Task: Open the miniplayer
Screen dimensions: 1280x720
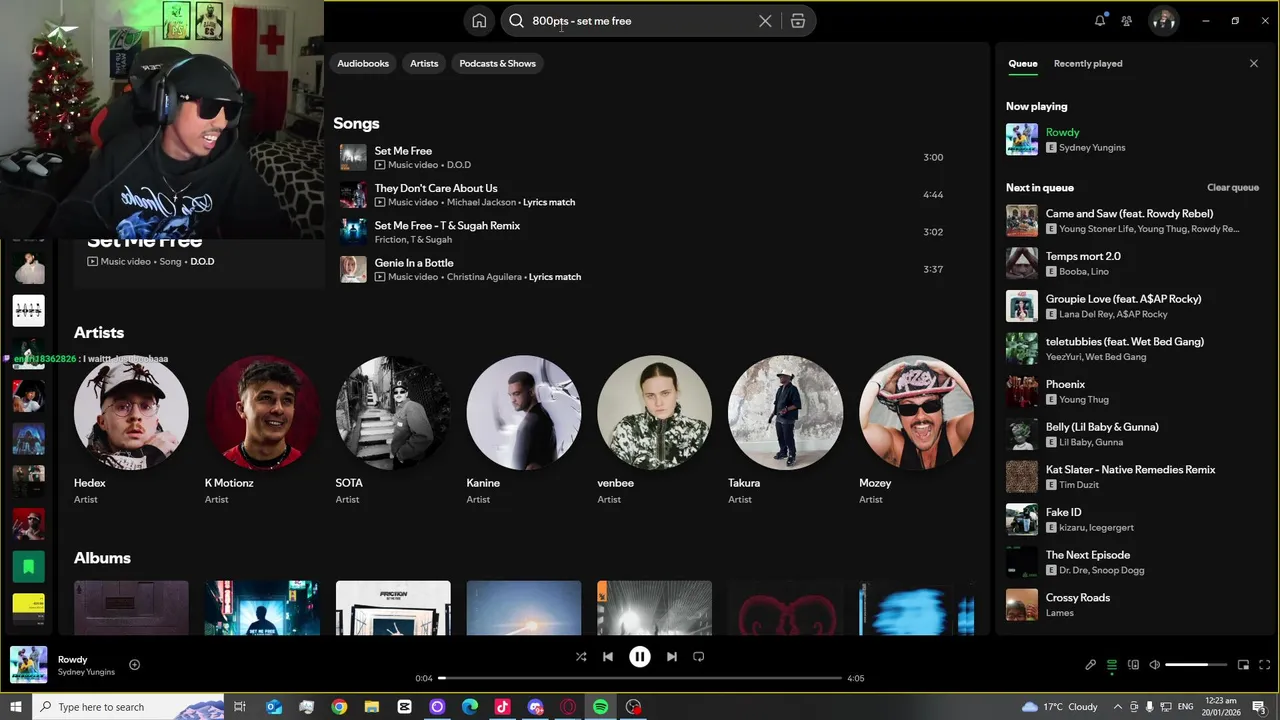Action: click(1243, 665)
